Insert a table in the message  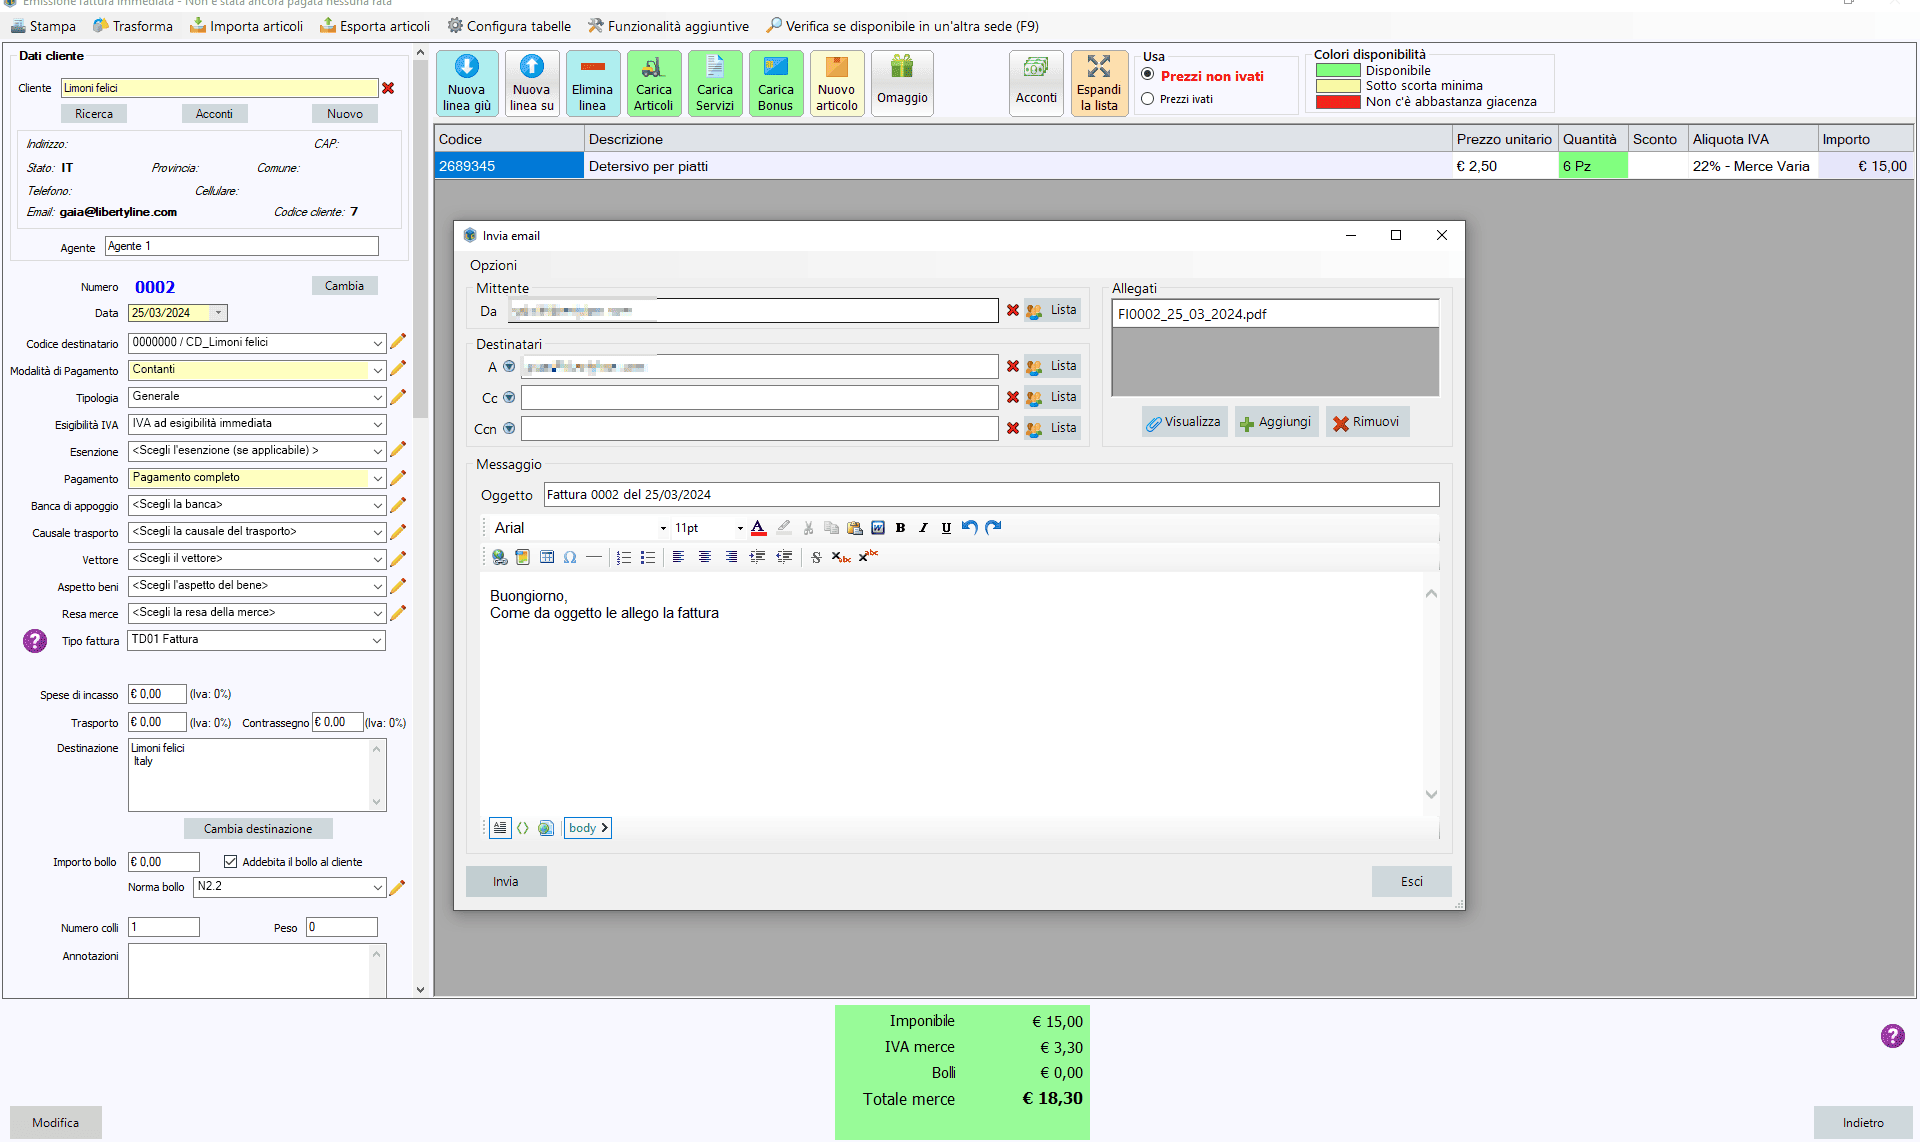click(546, 557)
